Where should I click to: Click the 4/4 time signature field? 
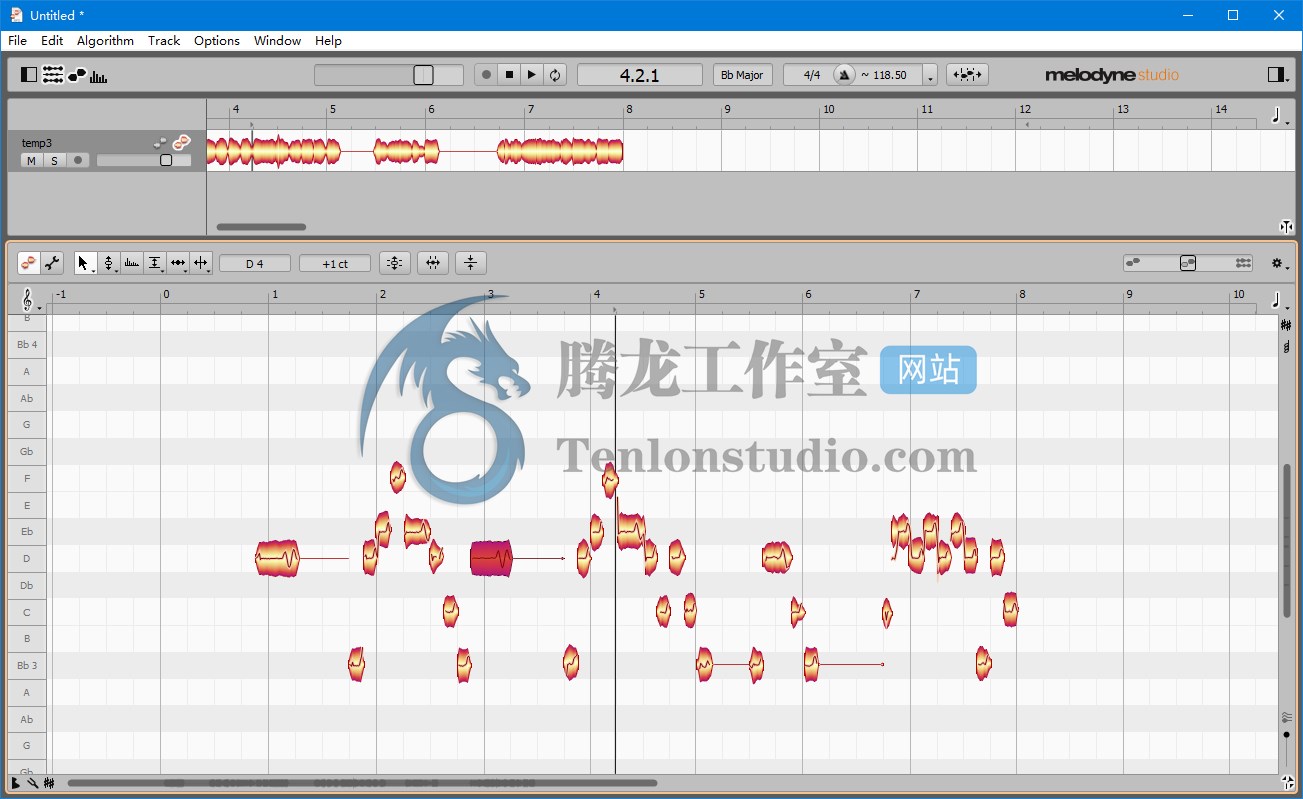812,75
